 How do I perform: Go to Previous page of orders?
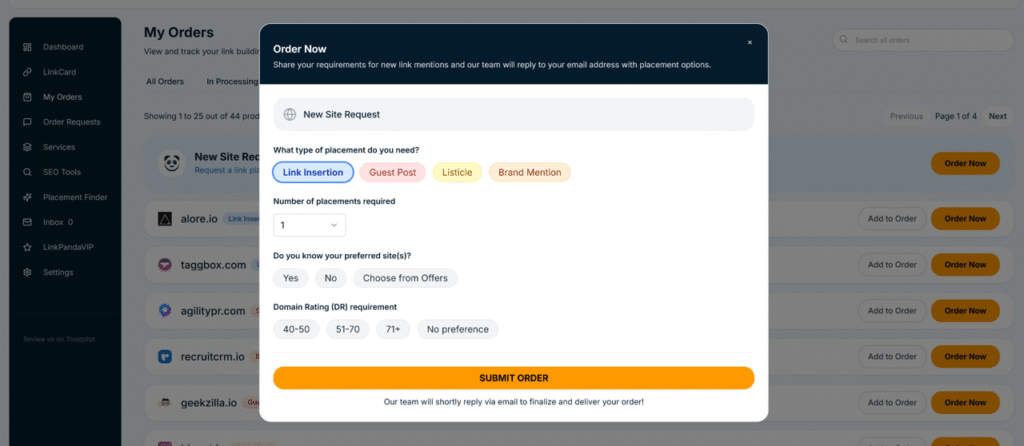[906, 116]
